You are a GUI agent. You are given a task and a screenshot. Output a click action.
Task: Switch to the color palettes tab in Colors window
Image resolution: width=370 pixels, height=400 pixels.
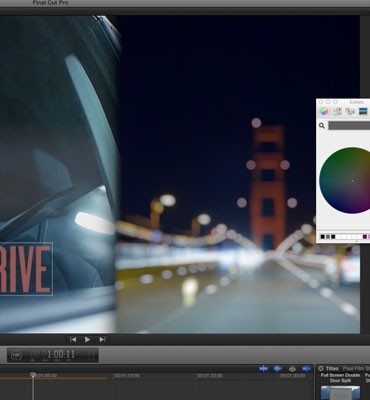coord(350,111)
